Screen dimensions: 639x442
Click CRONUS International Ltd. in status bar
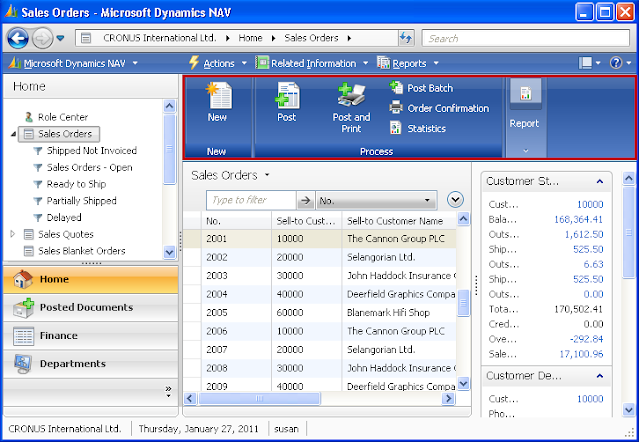coord(65,429)
